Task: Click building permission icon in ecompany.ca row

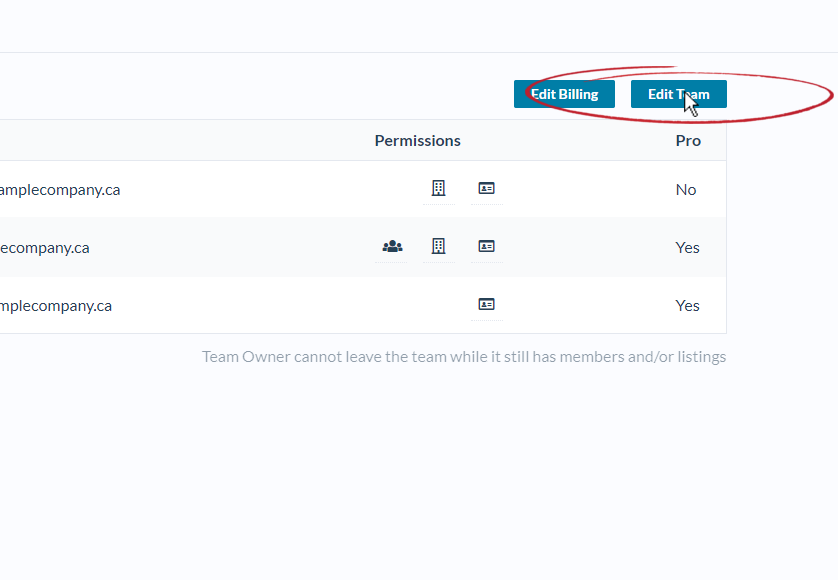Action: (439, 246)
